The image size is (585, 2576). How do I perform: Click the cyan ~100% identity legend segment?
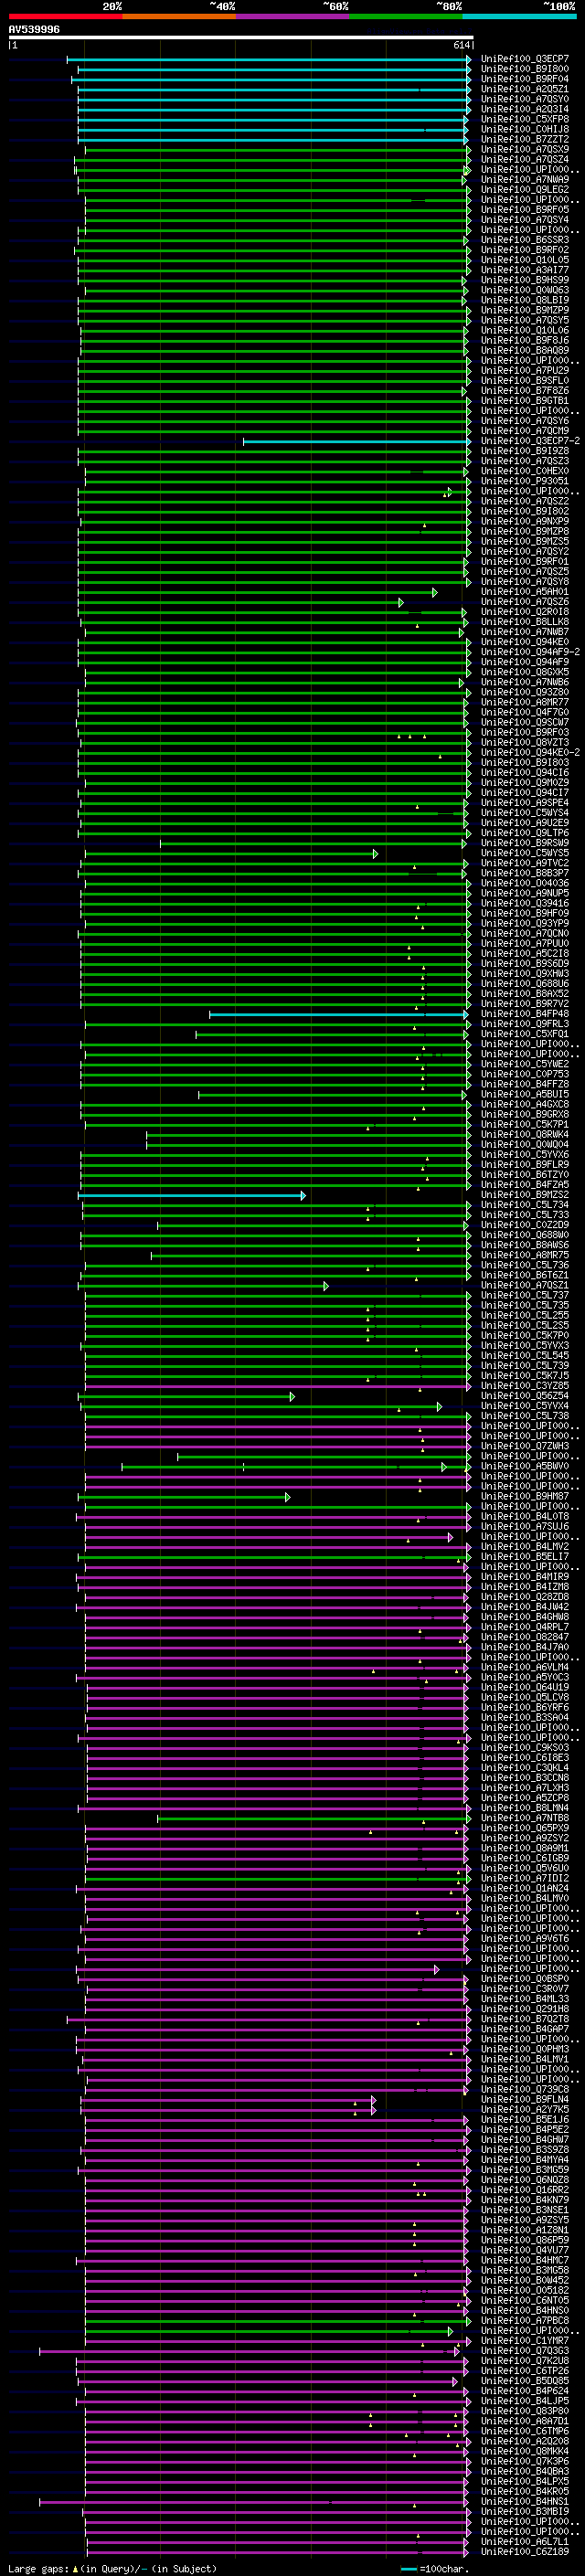519,17
